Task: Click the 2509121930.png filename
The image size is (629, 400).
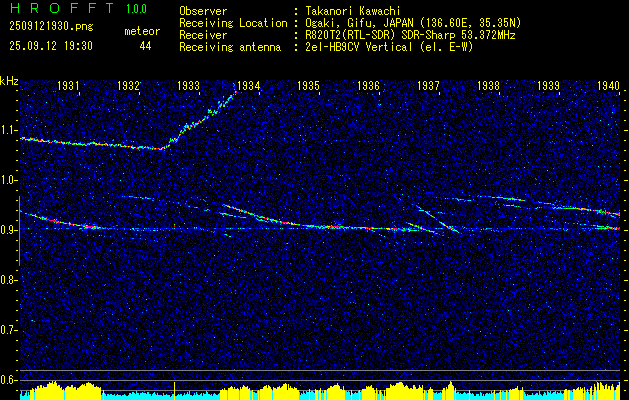Action: coord(51,27)
